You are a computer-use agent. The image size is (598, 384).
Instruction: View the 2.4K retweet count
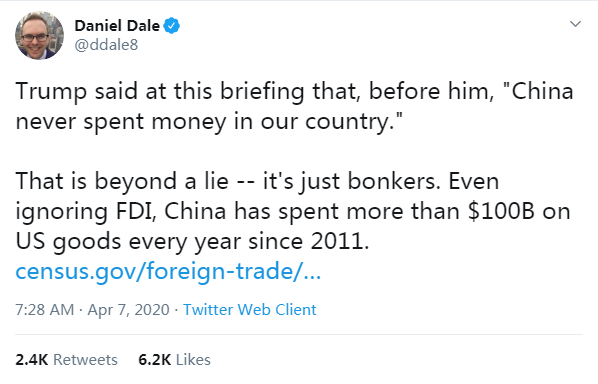(32, 360)
